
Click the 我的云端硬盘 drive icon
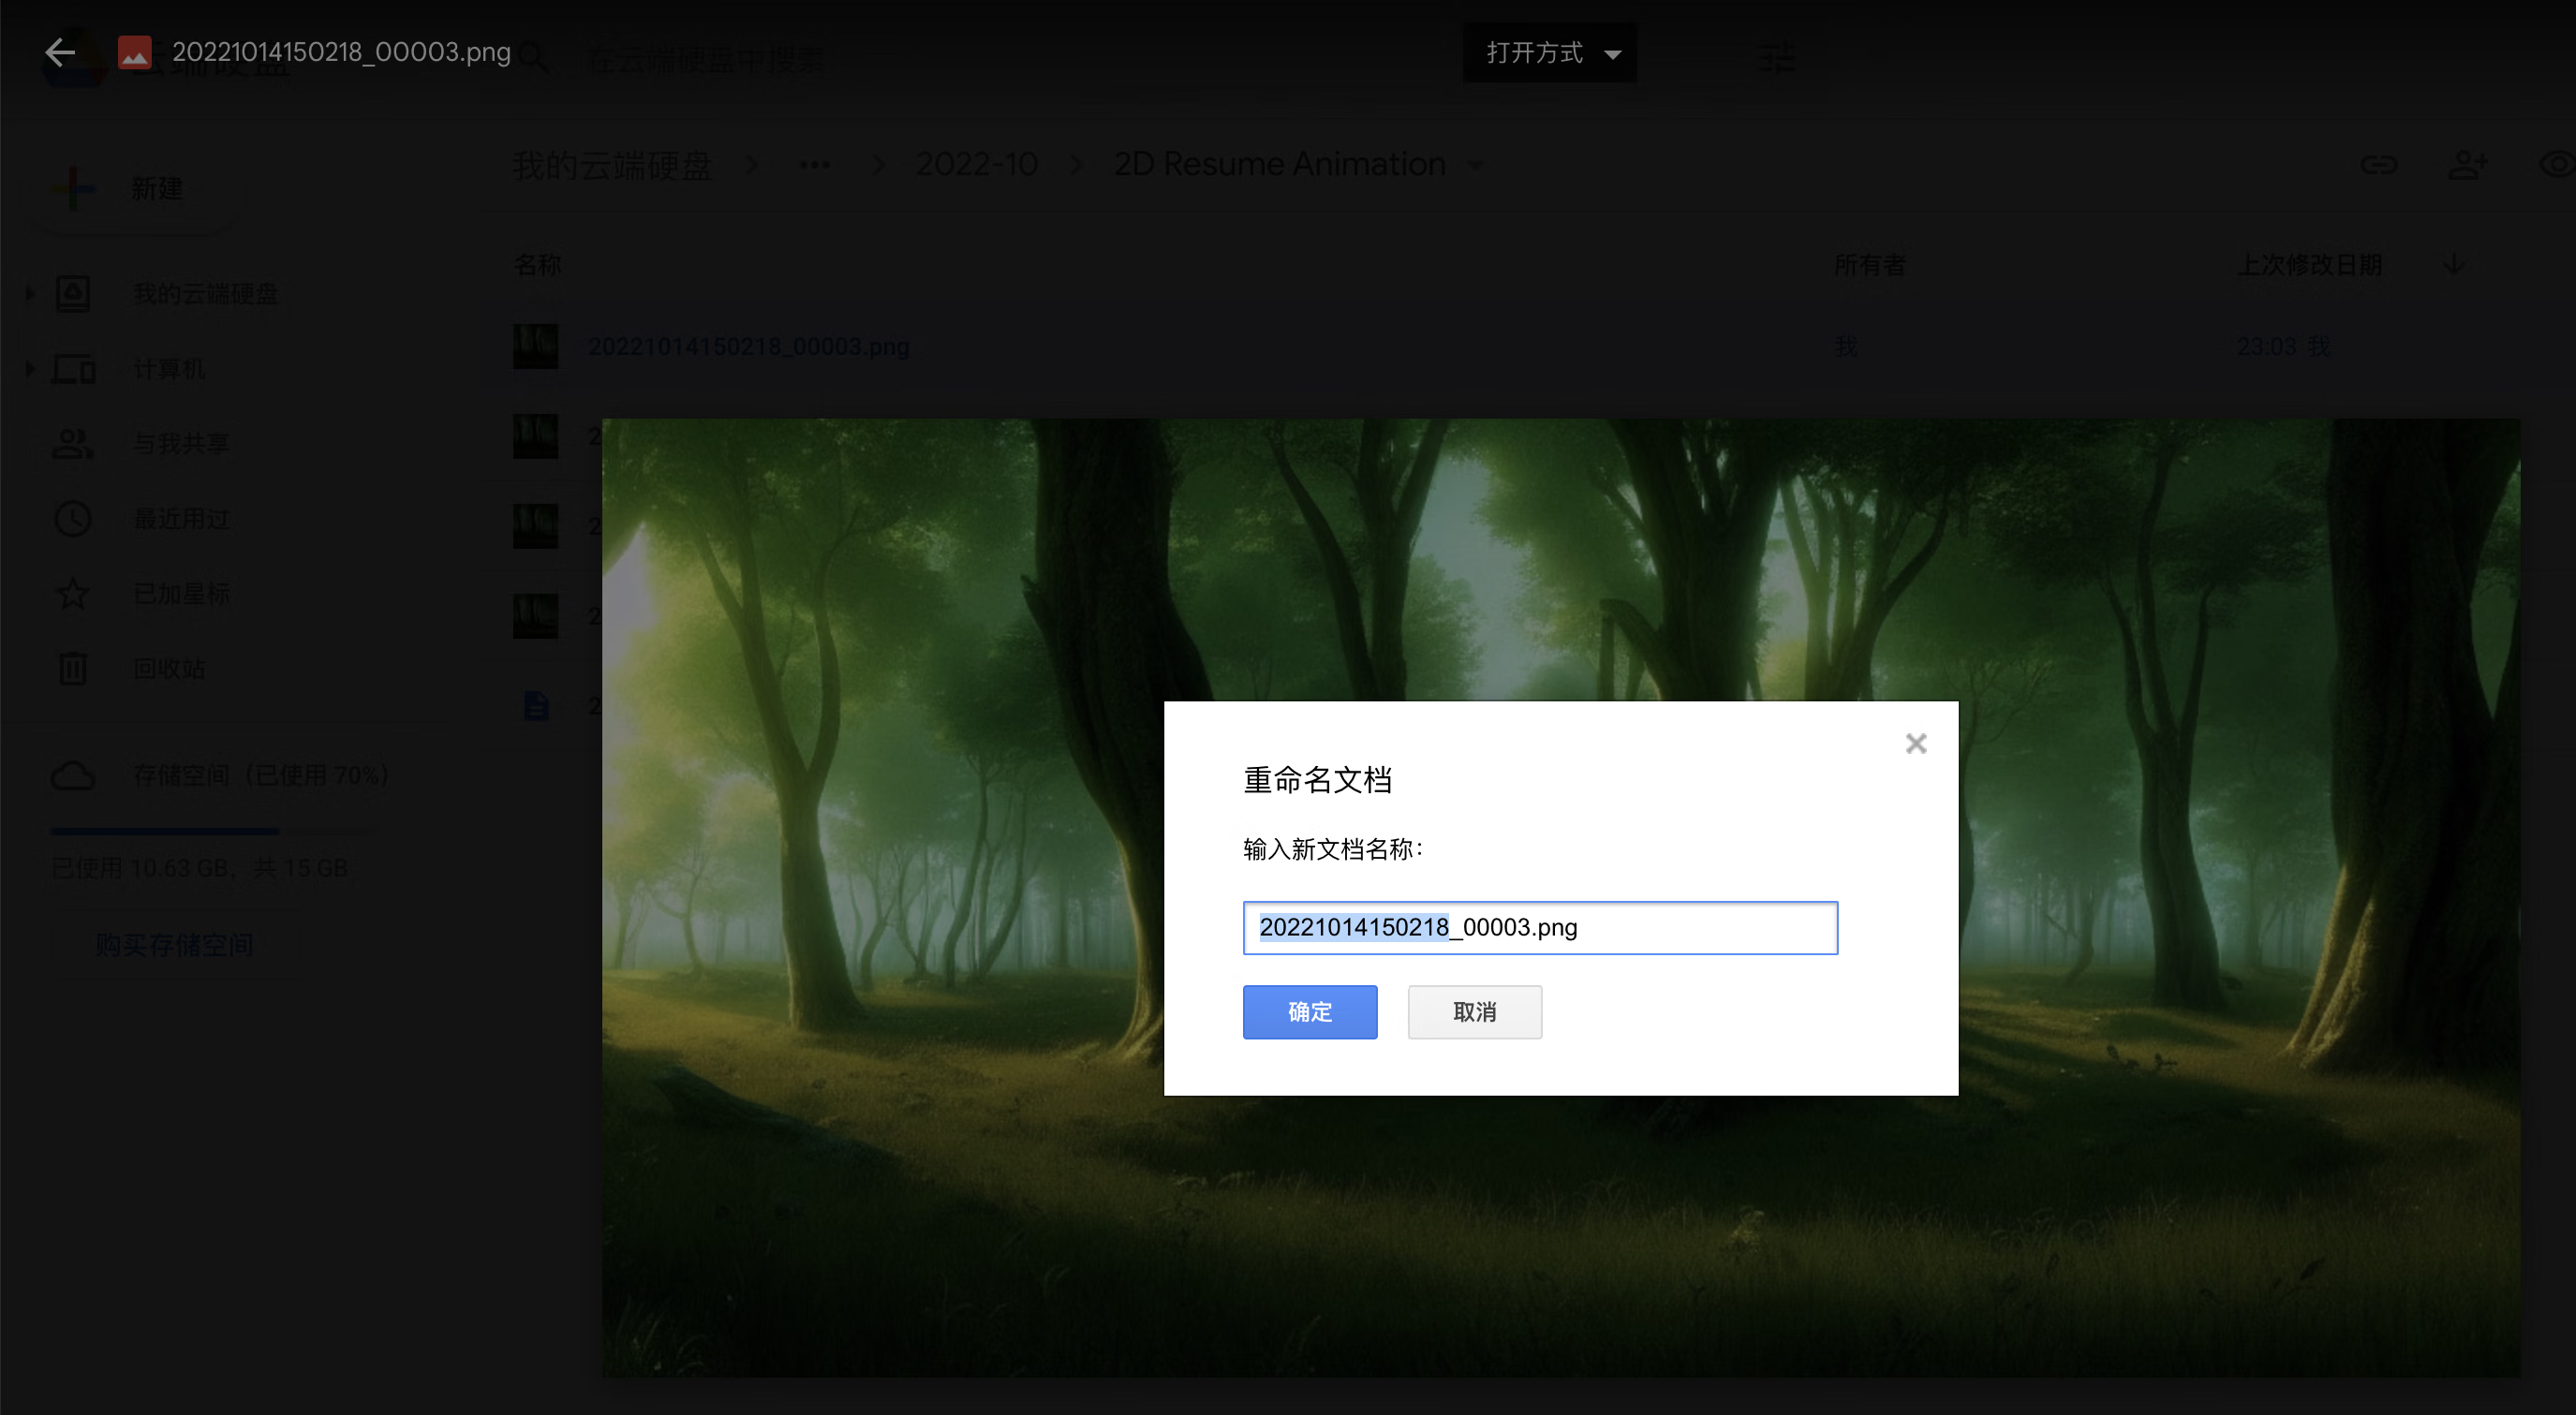73,294
